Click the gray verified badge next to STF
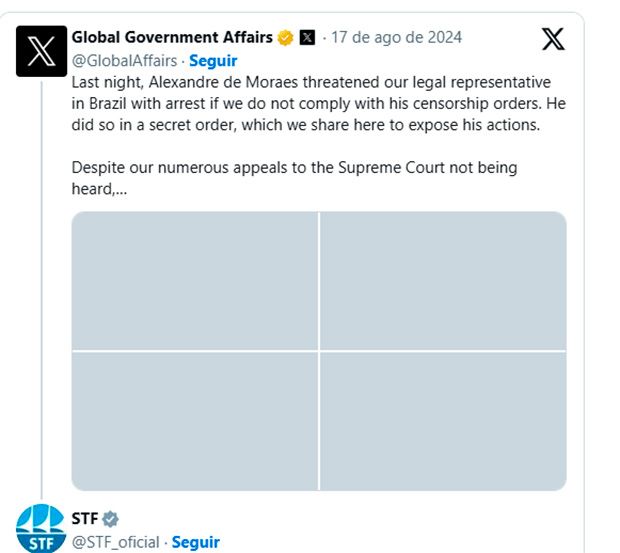Image resolution: width=620 pixels, height=553 pixels. [111, 518]
